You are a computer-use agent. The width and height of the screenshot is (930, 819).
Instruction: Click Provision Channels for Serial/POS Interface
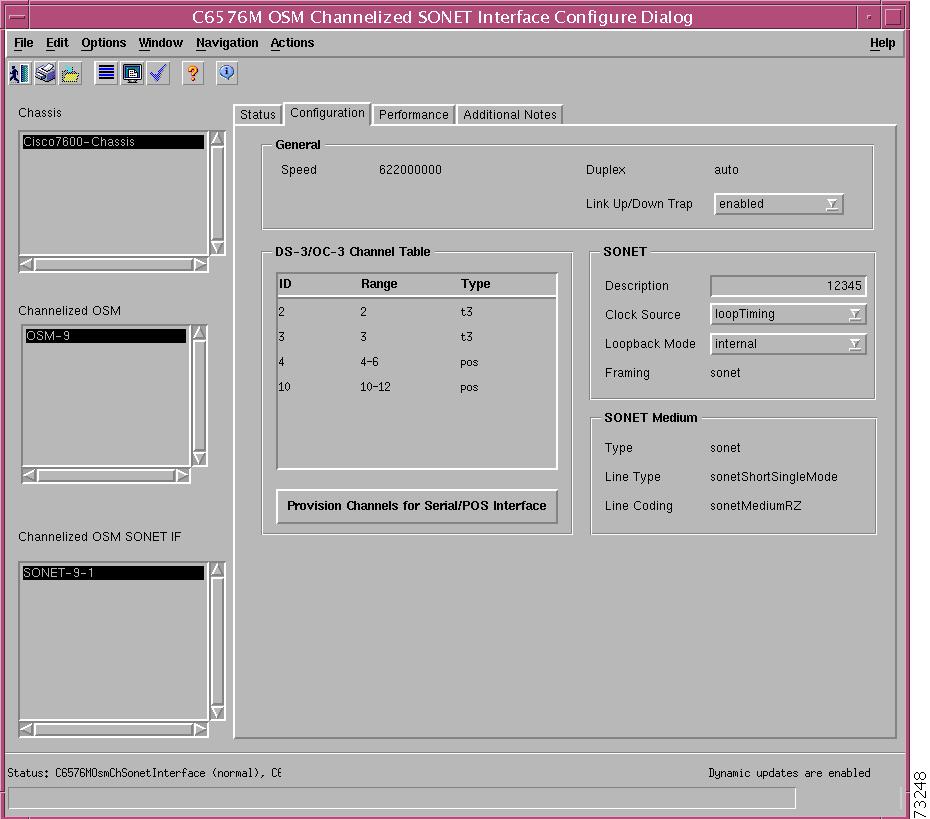pos(417,506)
